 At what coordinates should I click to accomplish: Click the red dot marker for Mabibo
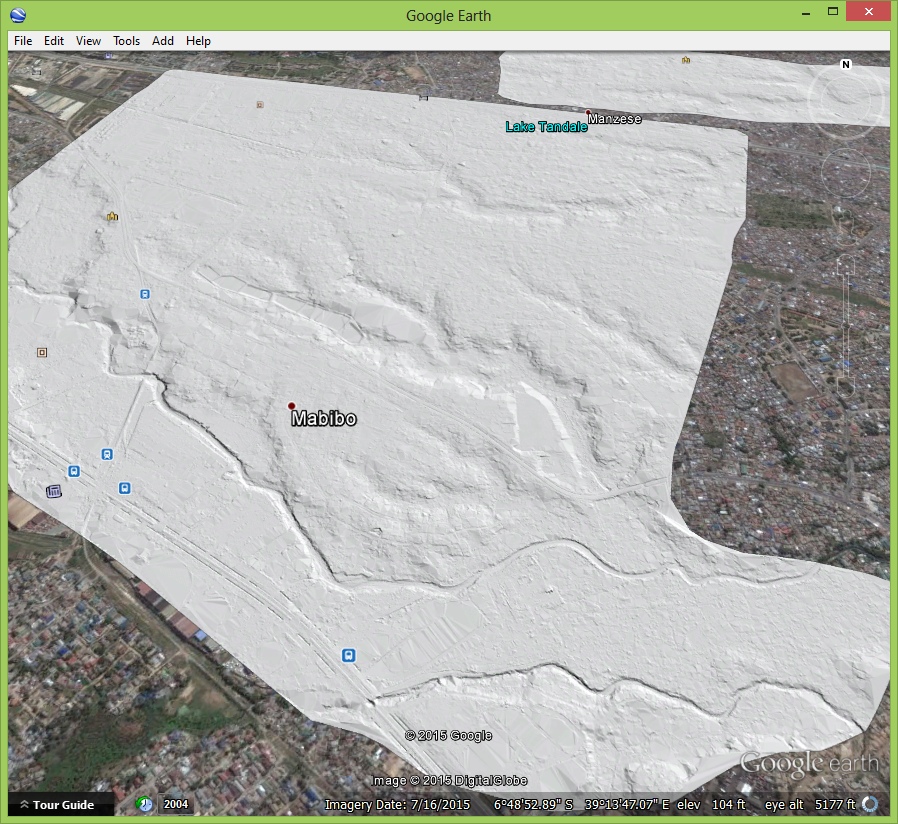click(x=292, y=406)
